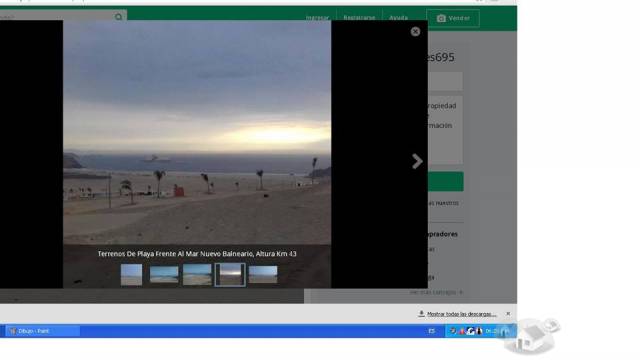
Task: Open the Ayuda link in header
Action: [x=398, y=18]
